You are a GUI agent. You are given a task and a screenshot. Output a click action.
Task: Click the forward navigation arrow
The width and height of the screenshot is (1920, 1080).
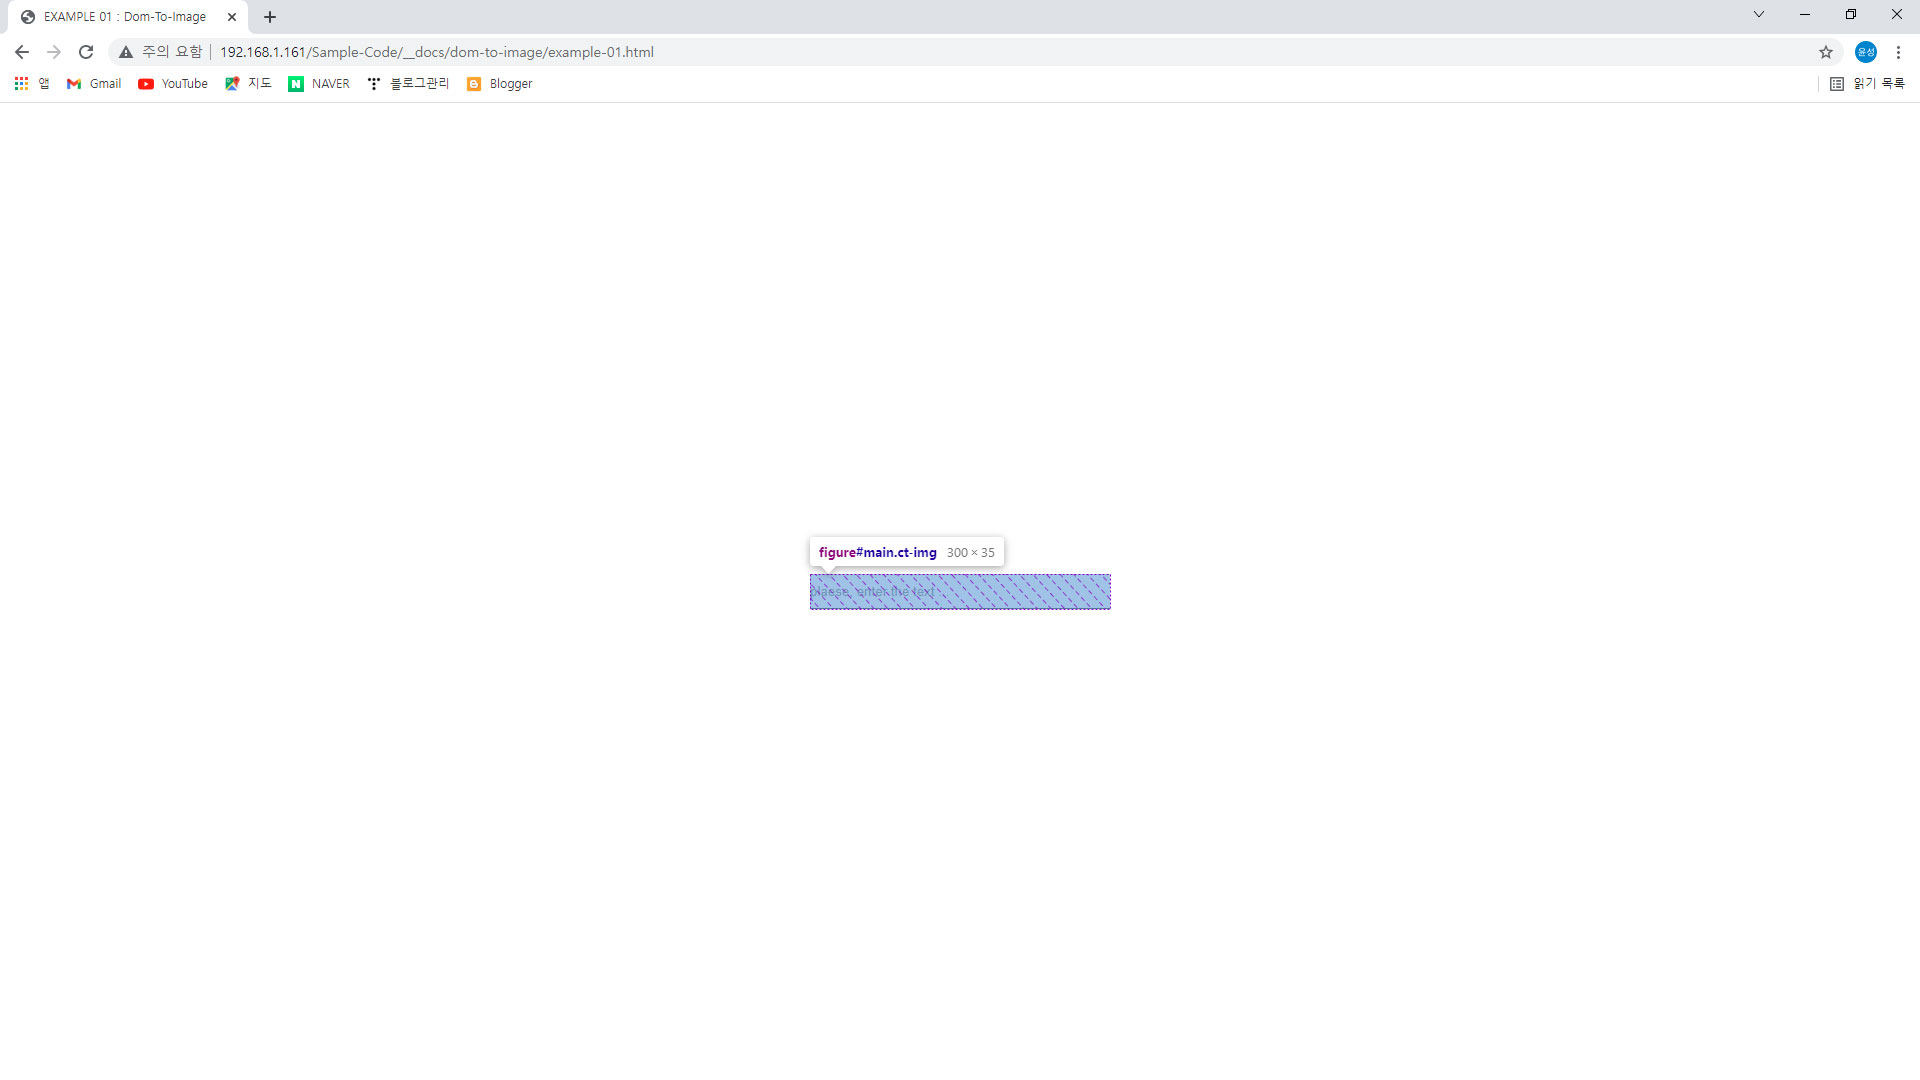pos(54,52)
